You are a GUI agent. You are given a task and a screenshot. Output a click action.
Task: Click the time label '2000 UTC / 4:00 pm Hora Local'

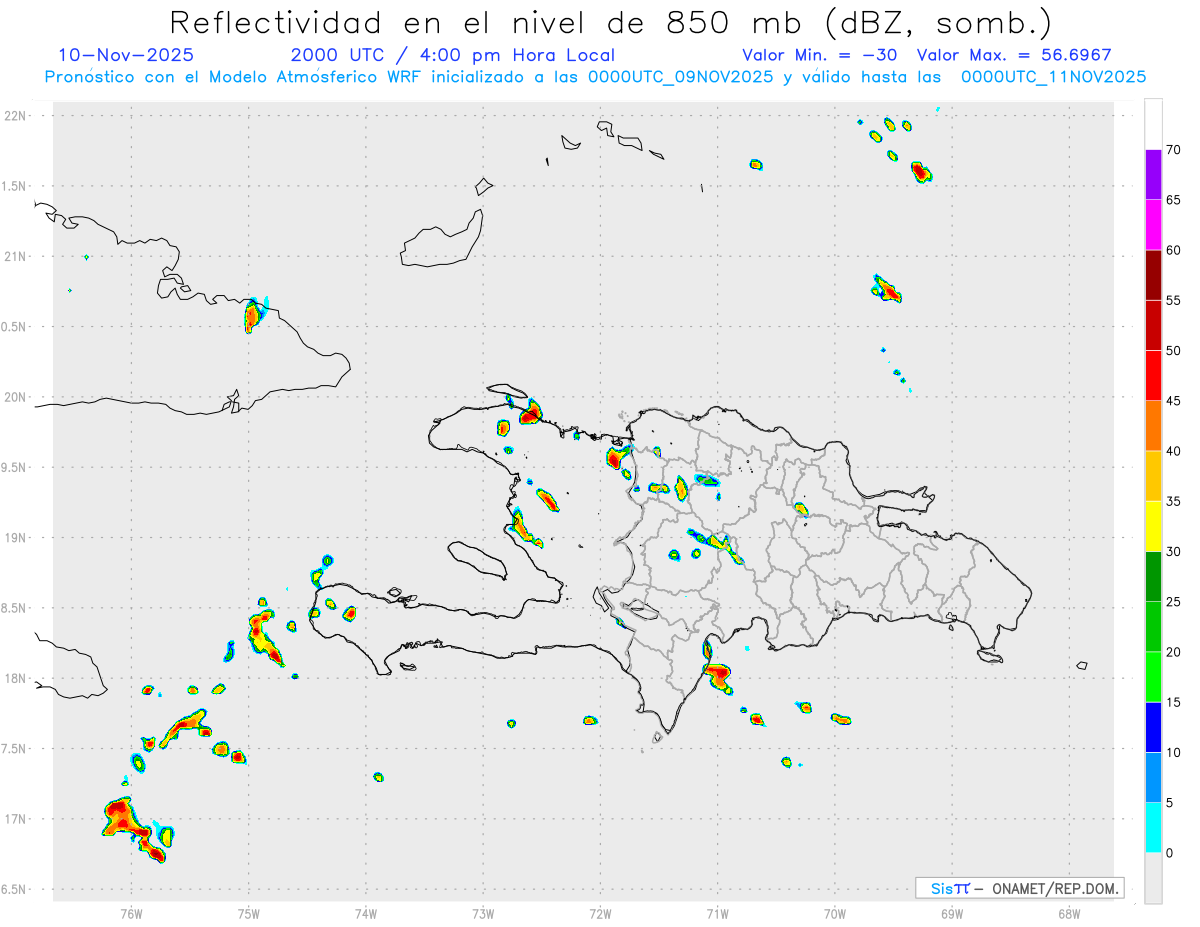click(x=453, y=55)
